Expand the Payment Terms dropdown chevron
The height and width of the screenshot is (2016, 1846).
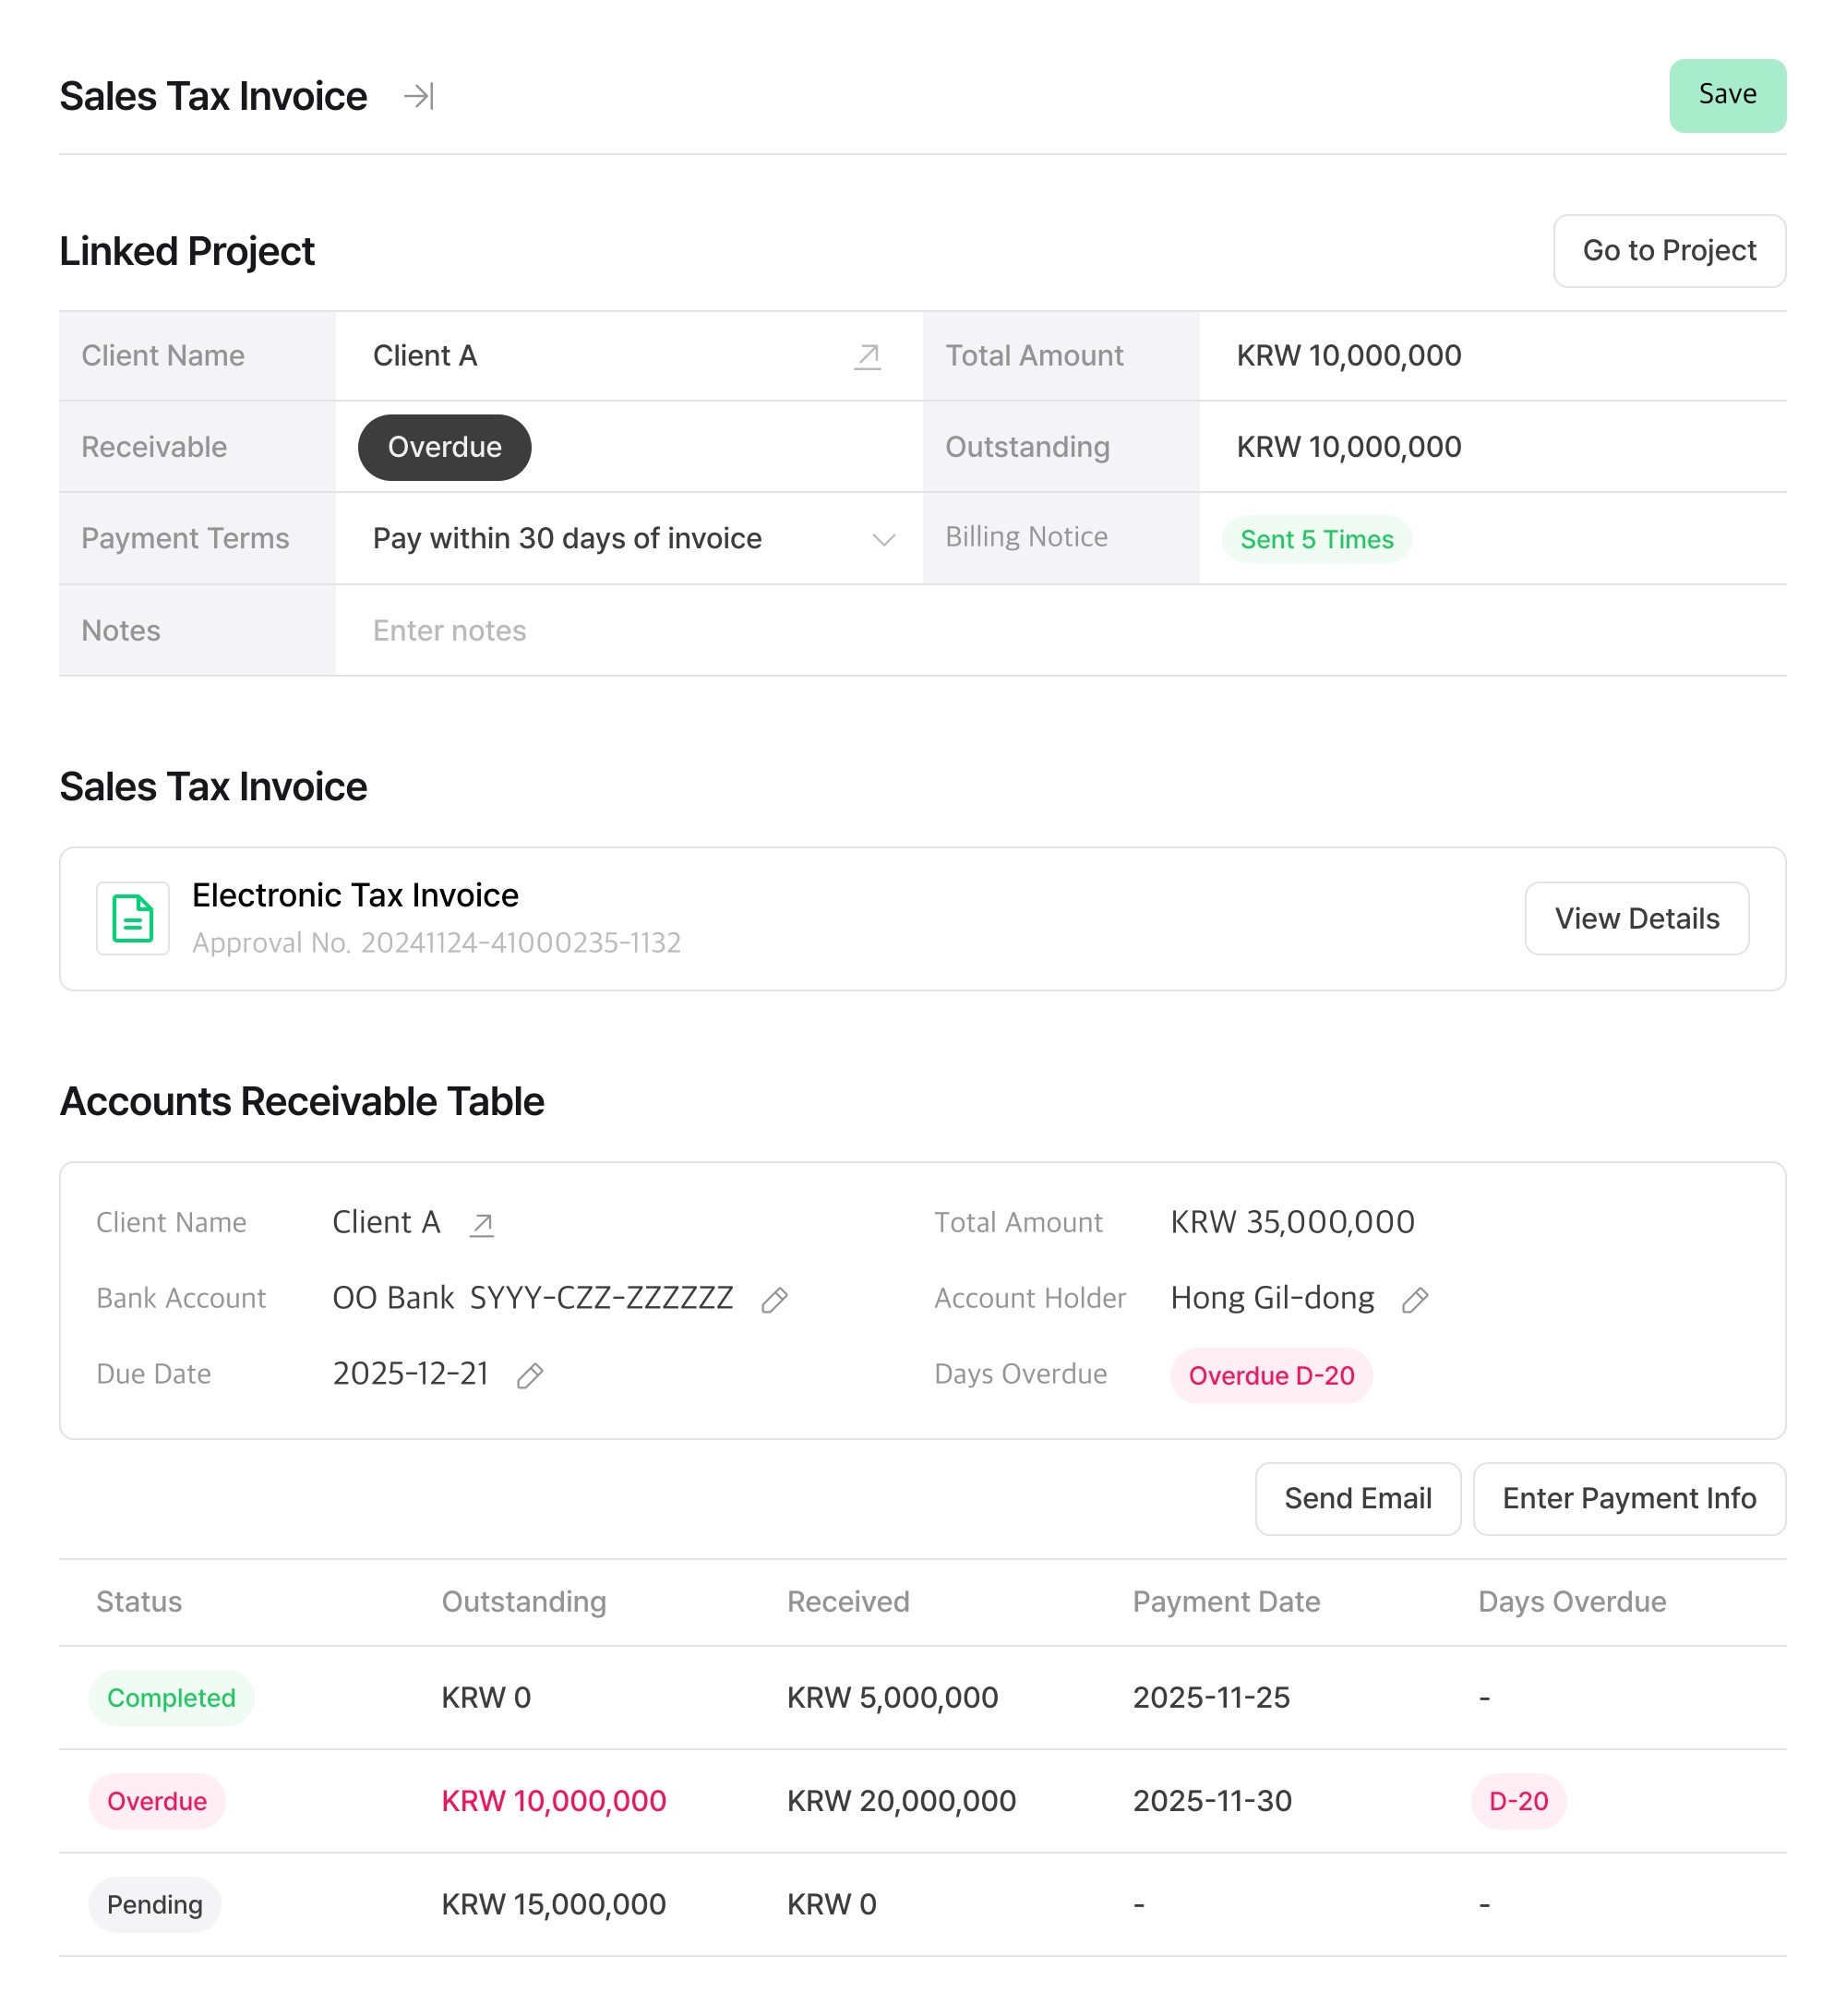pos(883,539)
